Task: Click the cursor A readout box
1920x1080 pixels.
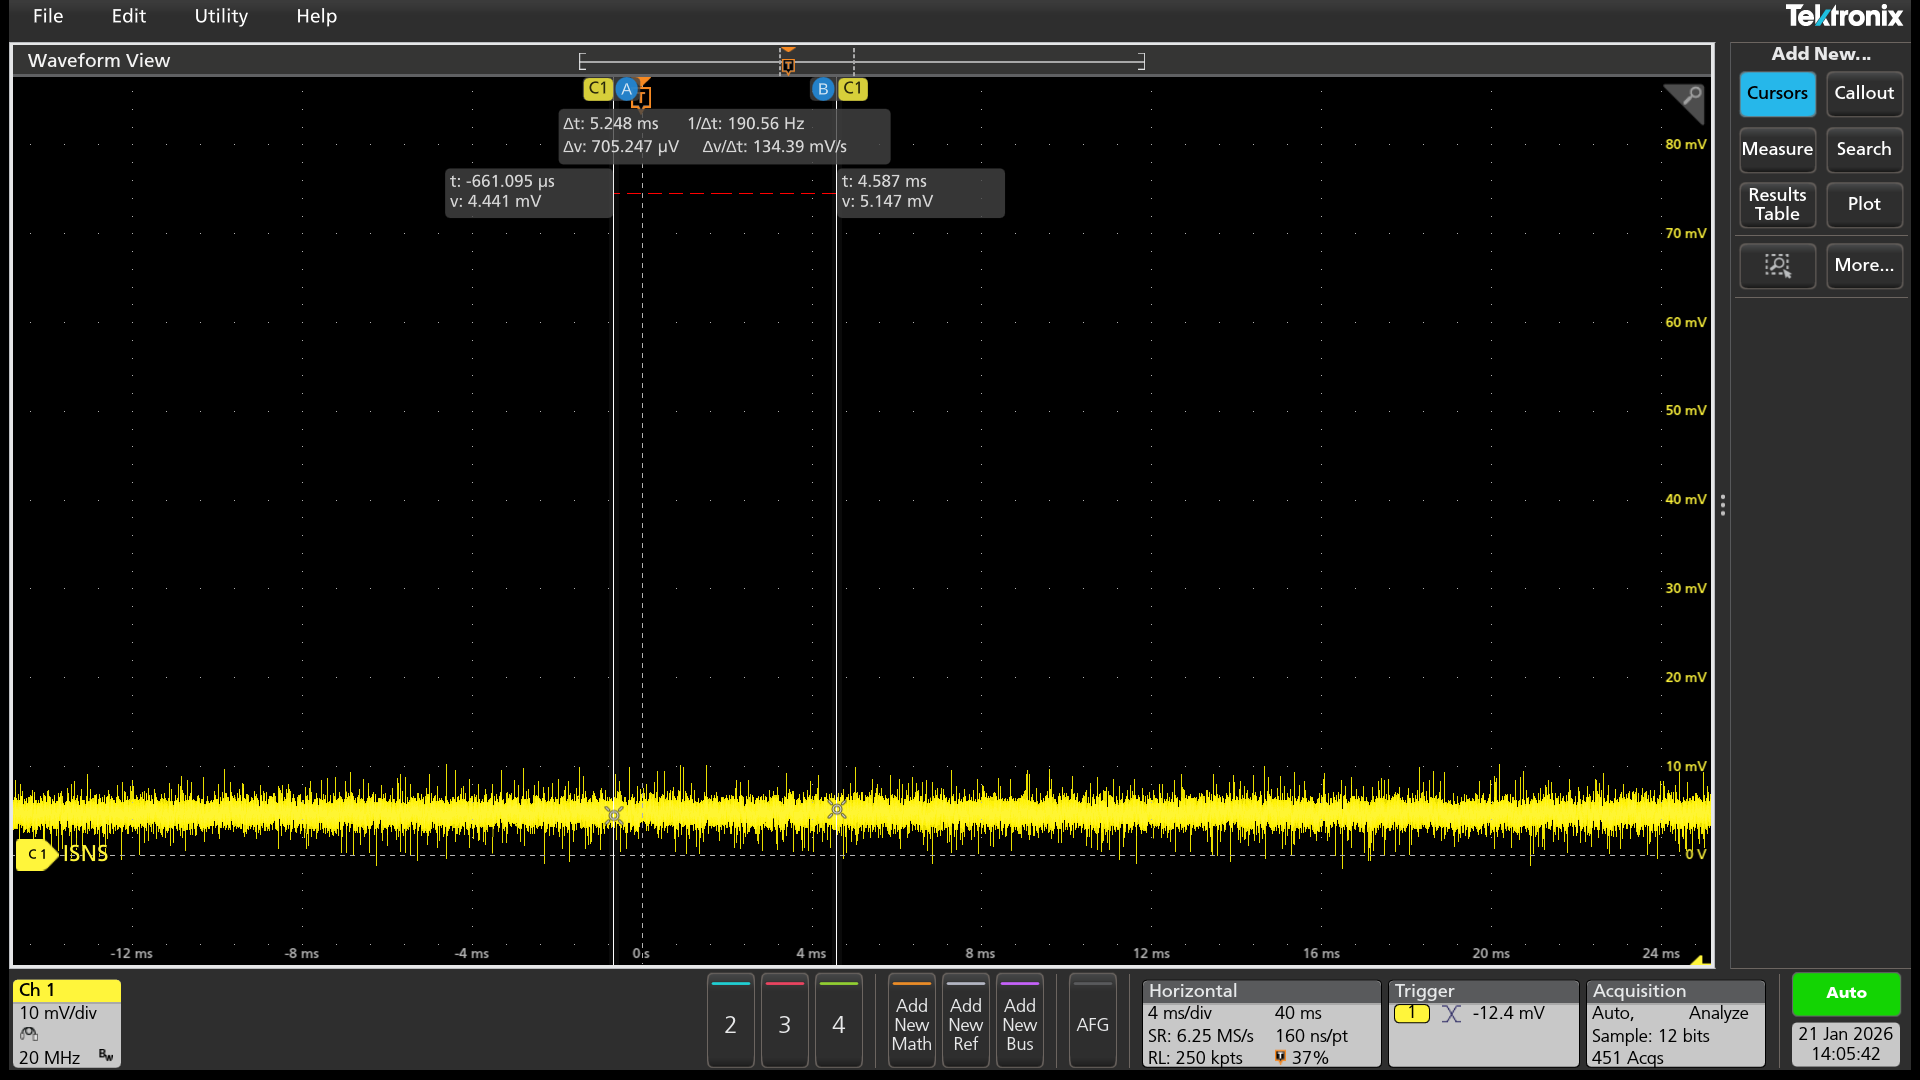Action: click(528, 192)
